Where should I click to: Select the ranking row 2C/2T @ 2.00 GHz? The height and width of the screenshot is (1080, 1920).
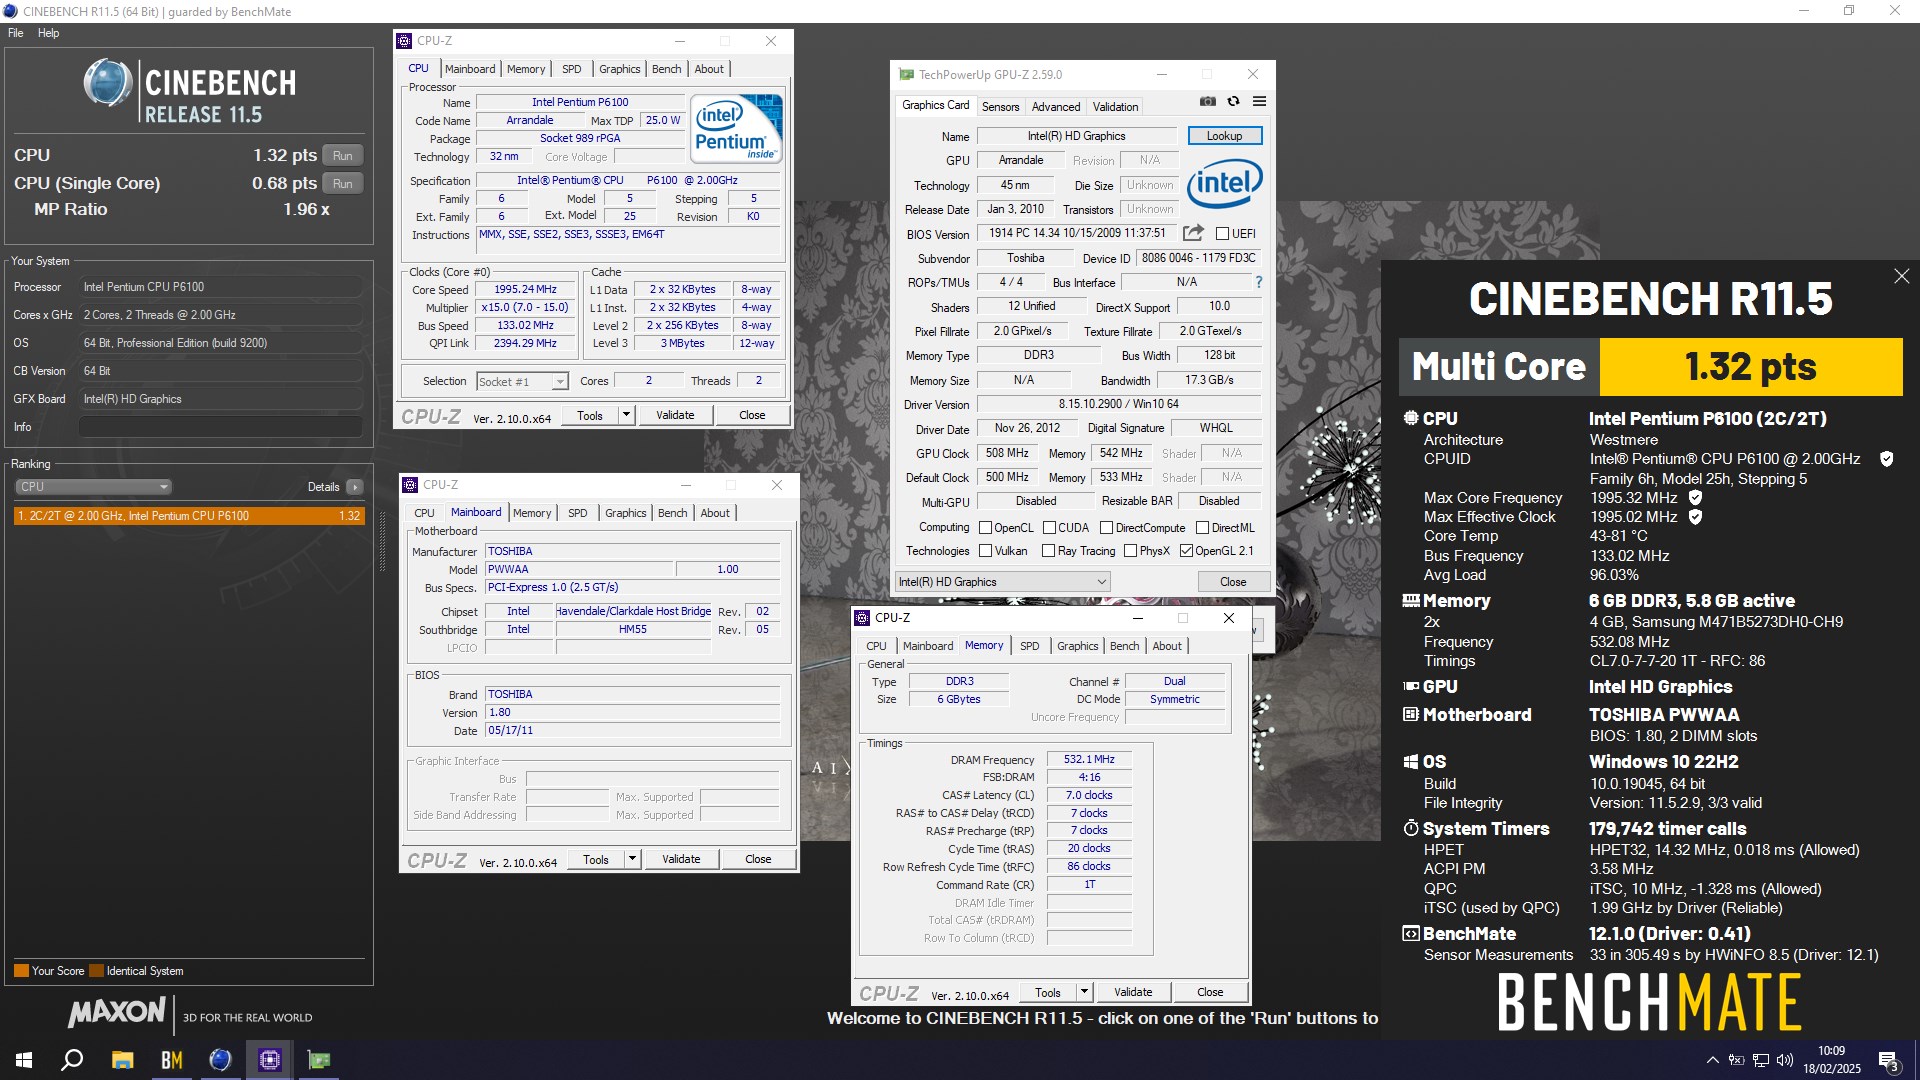tap(189, 516)
